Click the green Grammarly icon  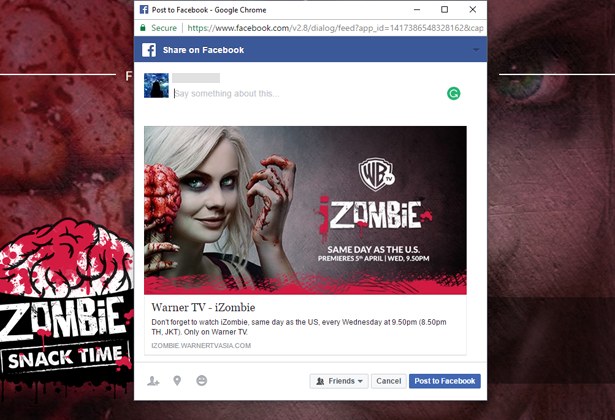[x=453, y=93]
